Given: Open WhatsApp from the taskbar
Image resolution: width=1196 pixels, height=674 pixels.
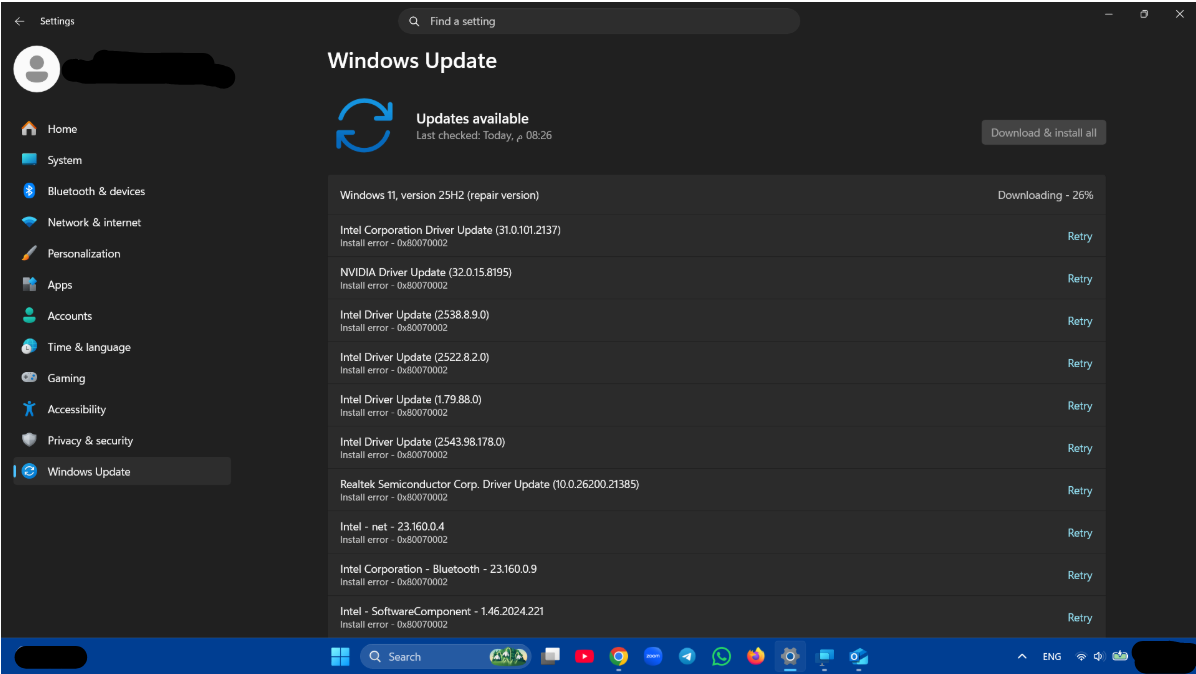Looking at the screenshot, I should pos(722,656).
